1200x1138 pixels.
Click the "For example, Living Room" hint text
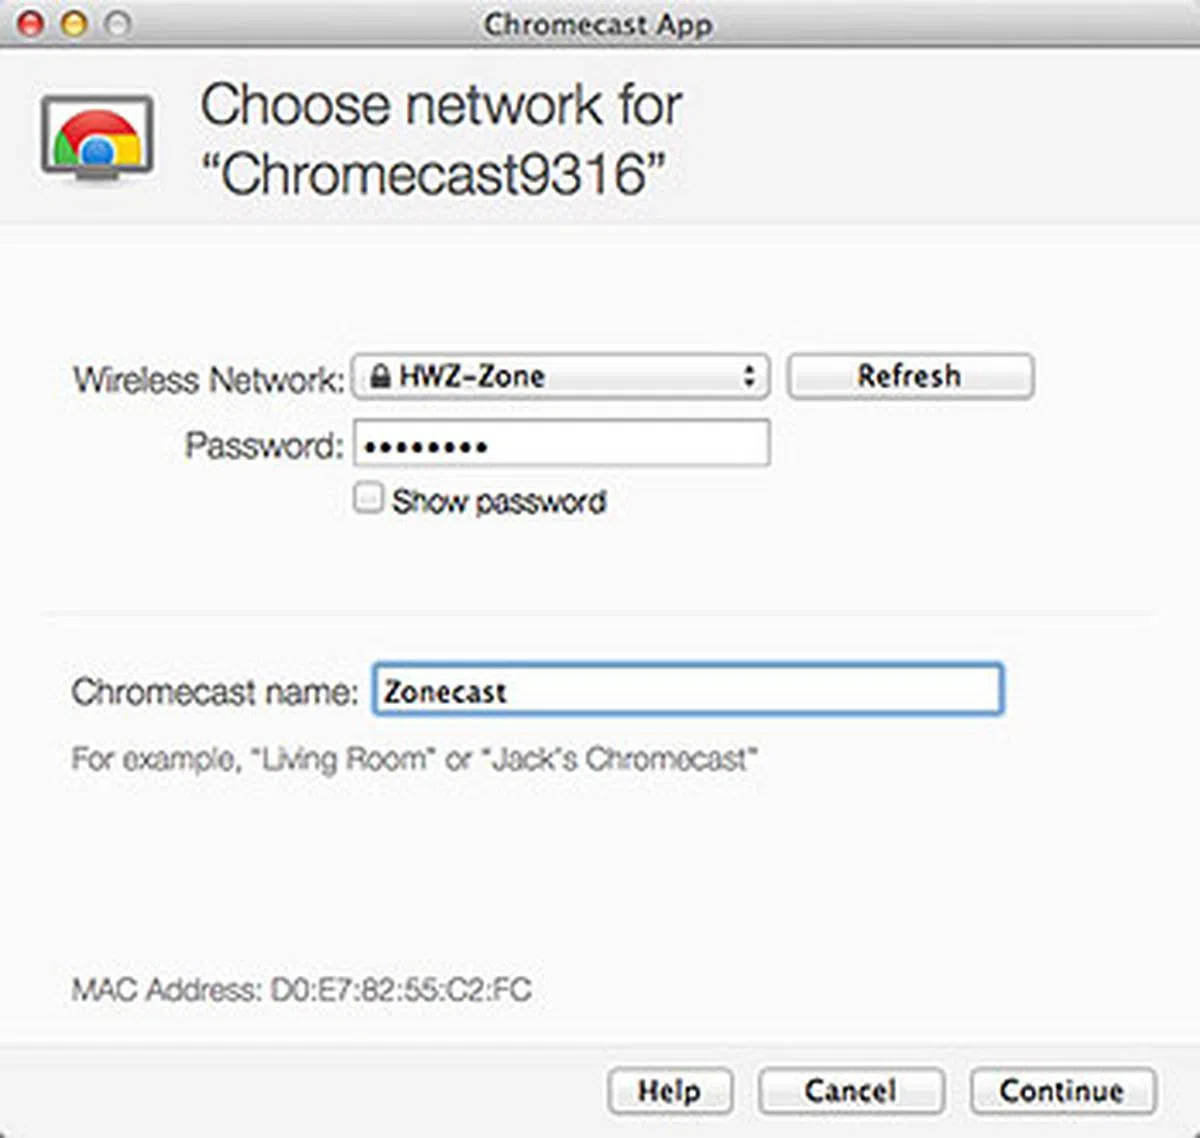(414, 759)
